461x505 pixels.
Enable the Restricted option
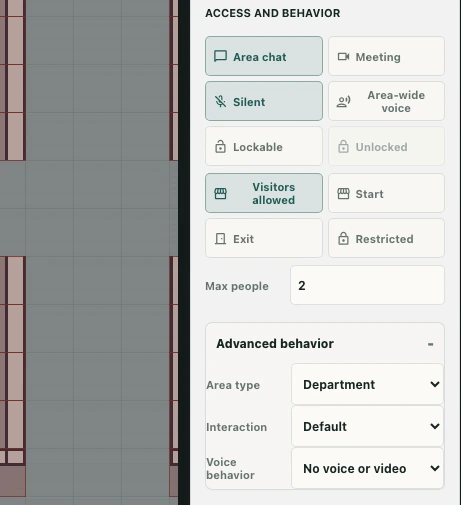[386, 238]
